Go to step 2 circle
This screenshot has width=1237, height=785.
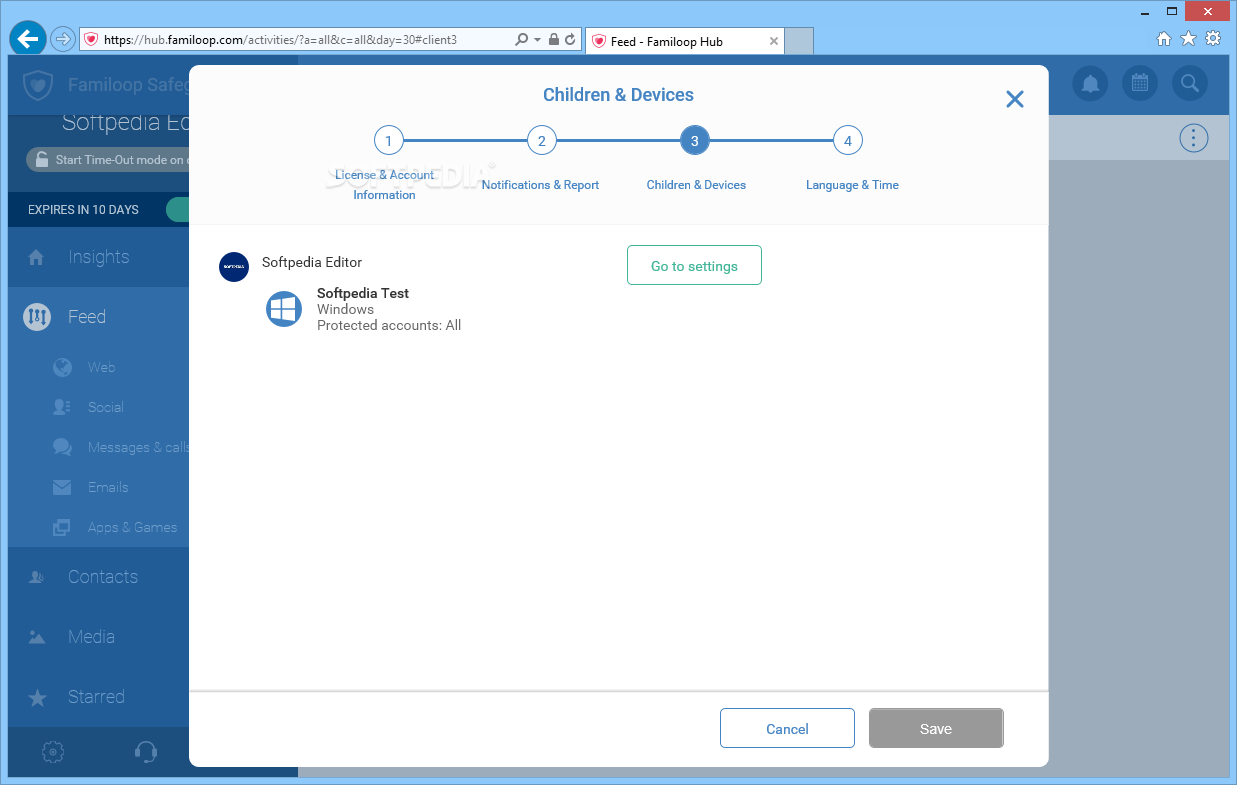click(541, 141)
